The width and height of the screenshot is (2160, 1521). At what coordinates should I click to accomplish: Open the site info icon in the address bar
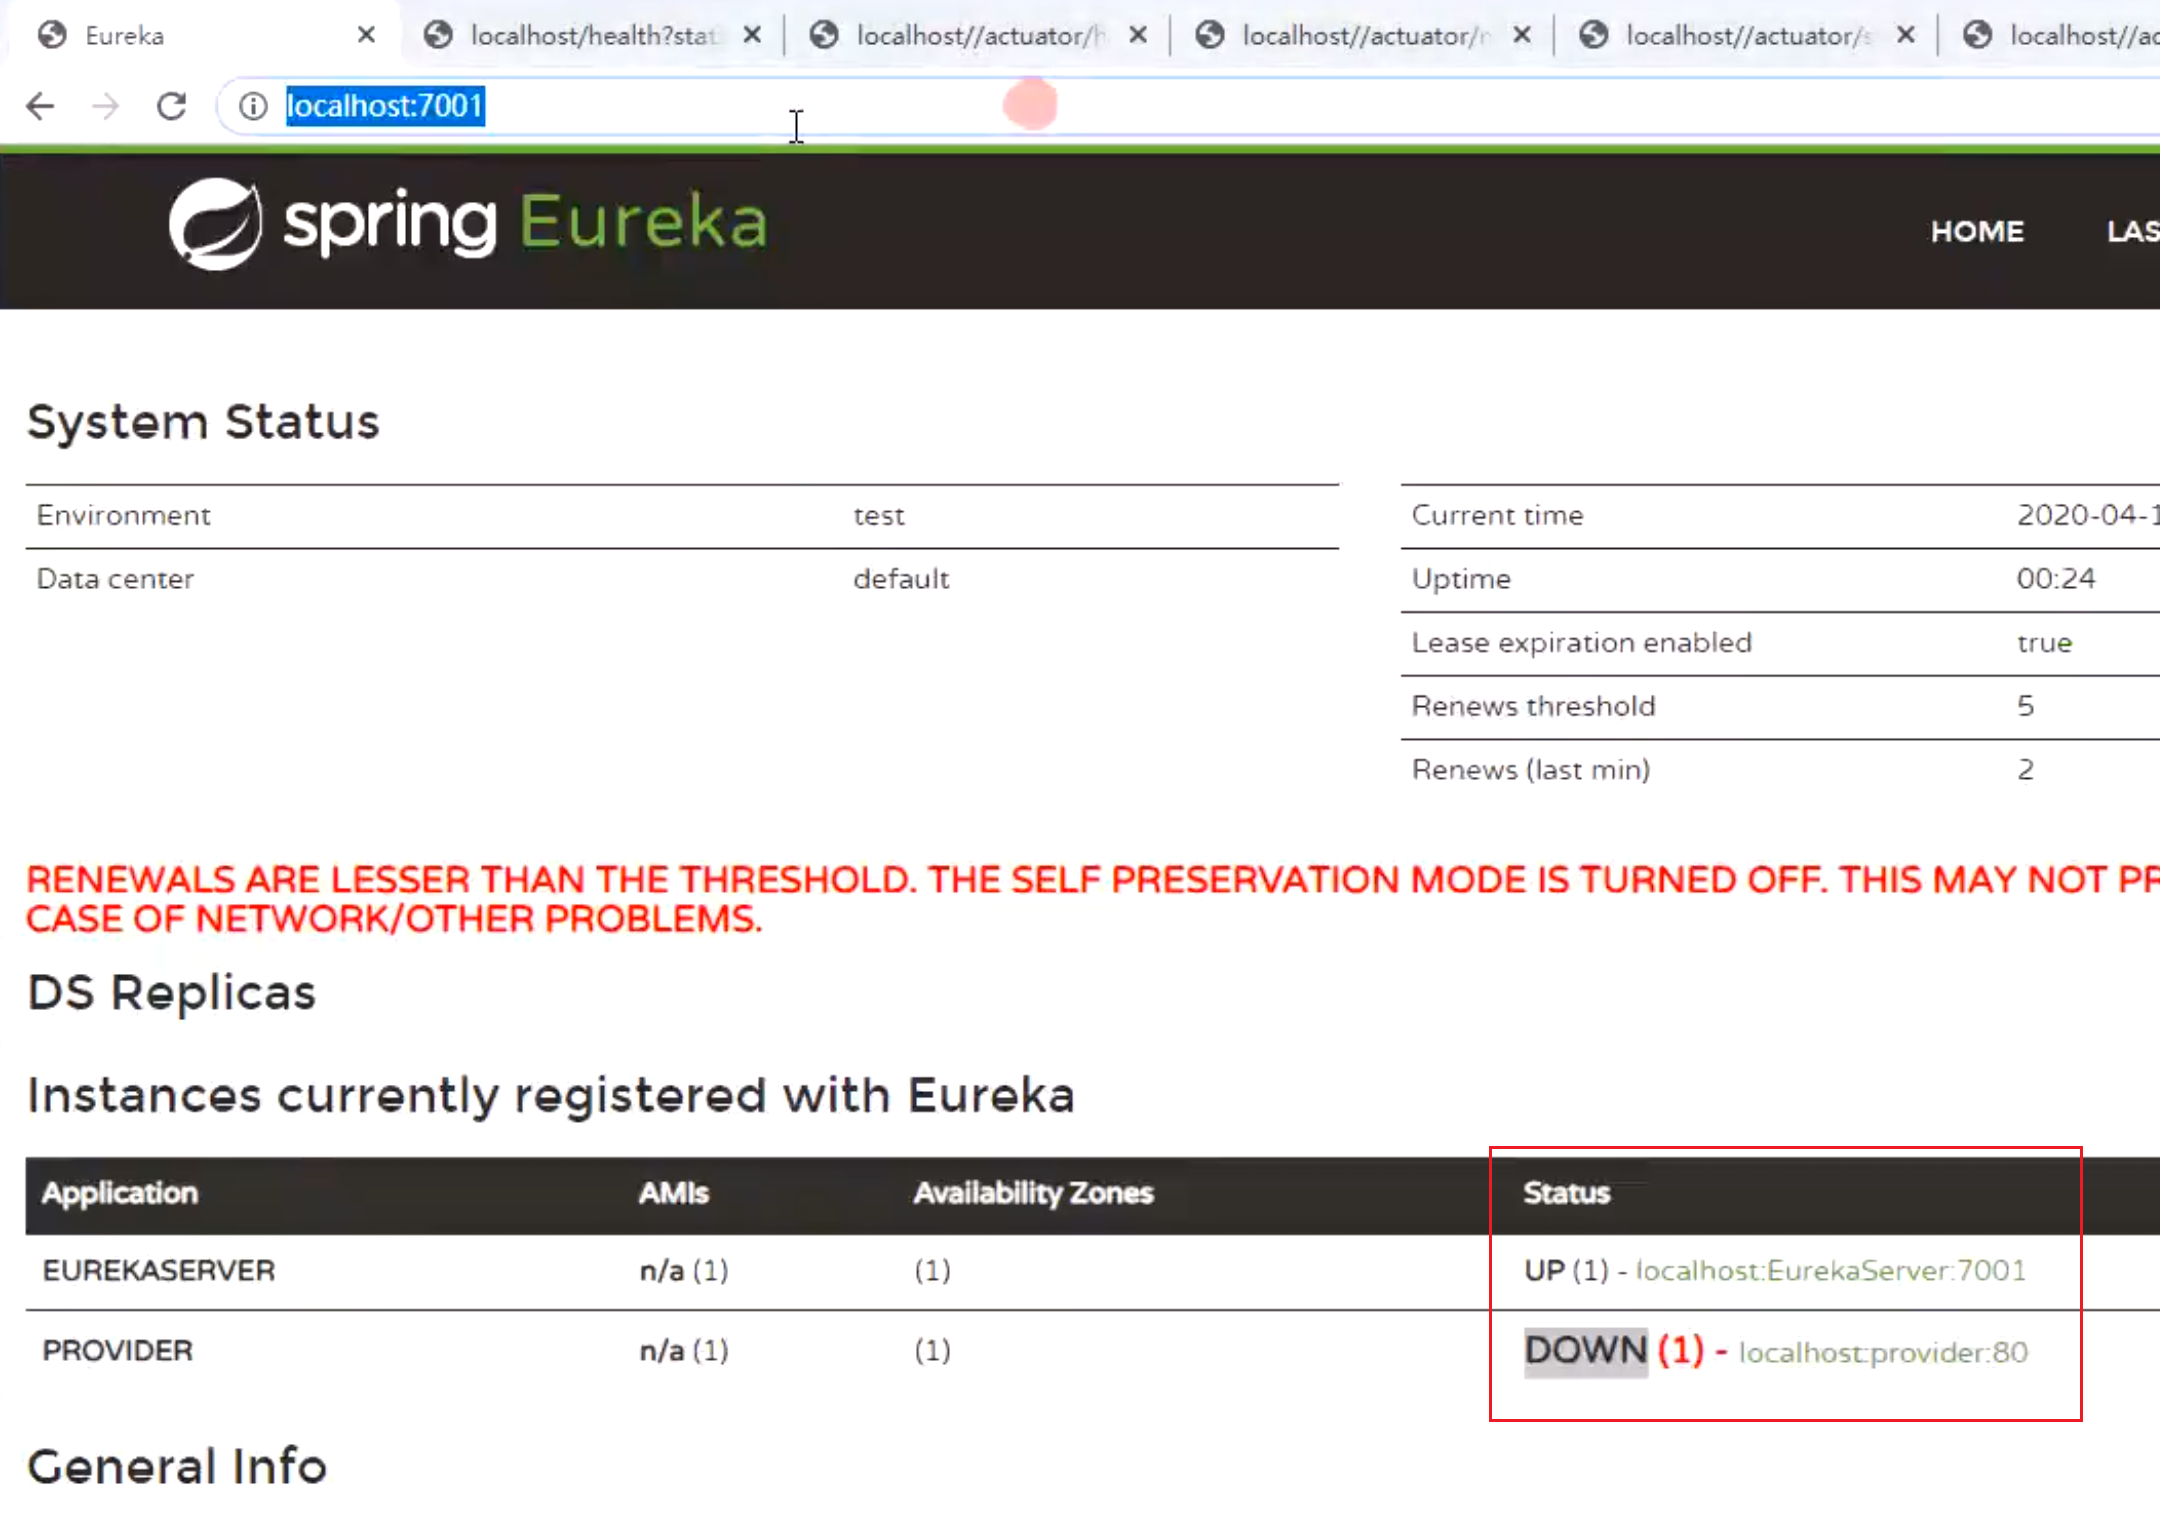coord(253,105)
